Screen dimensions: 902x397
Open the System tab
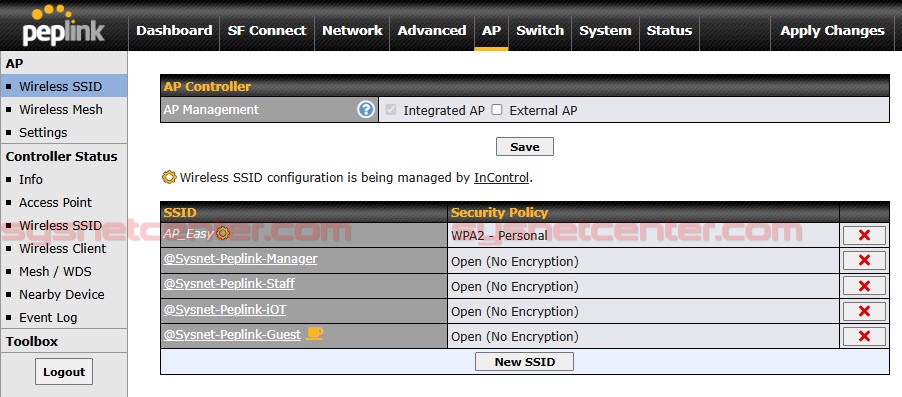point(605,30)
